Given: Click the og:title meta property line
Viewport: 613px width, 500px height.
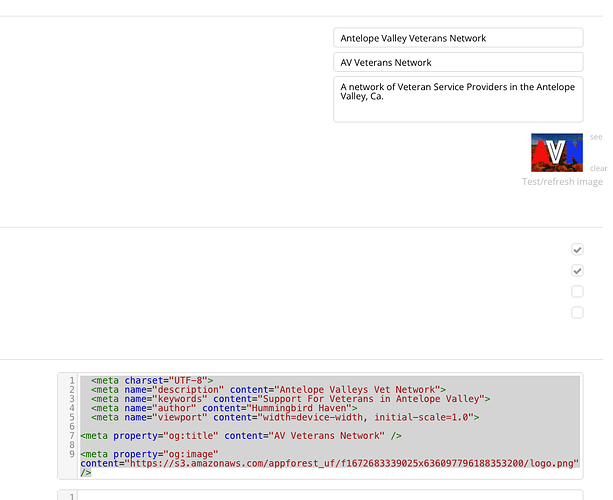Looking at the screenshot, I should tap(241, 435).
